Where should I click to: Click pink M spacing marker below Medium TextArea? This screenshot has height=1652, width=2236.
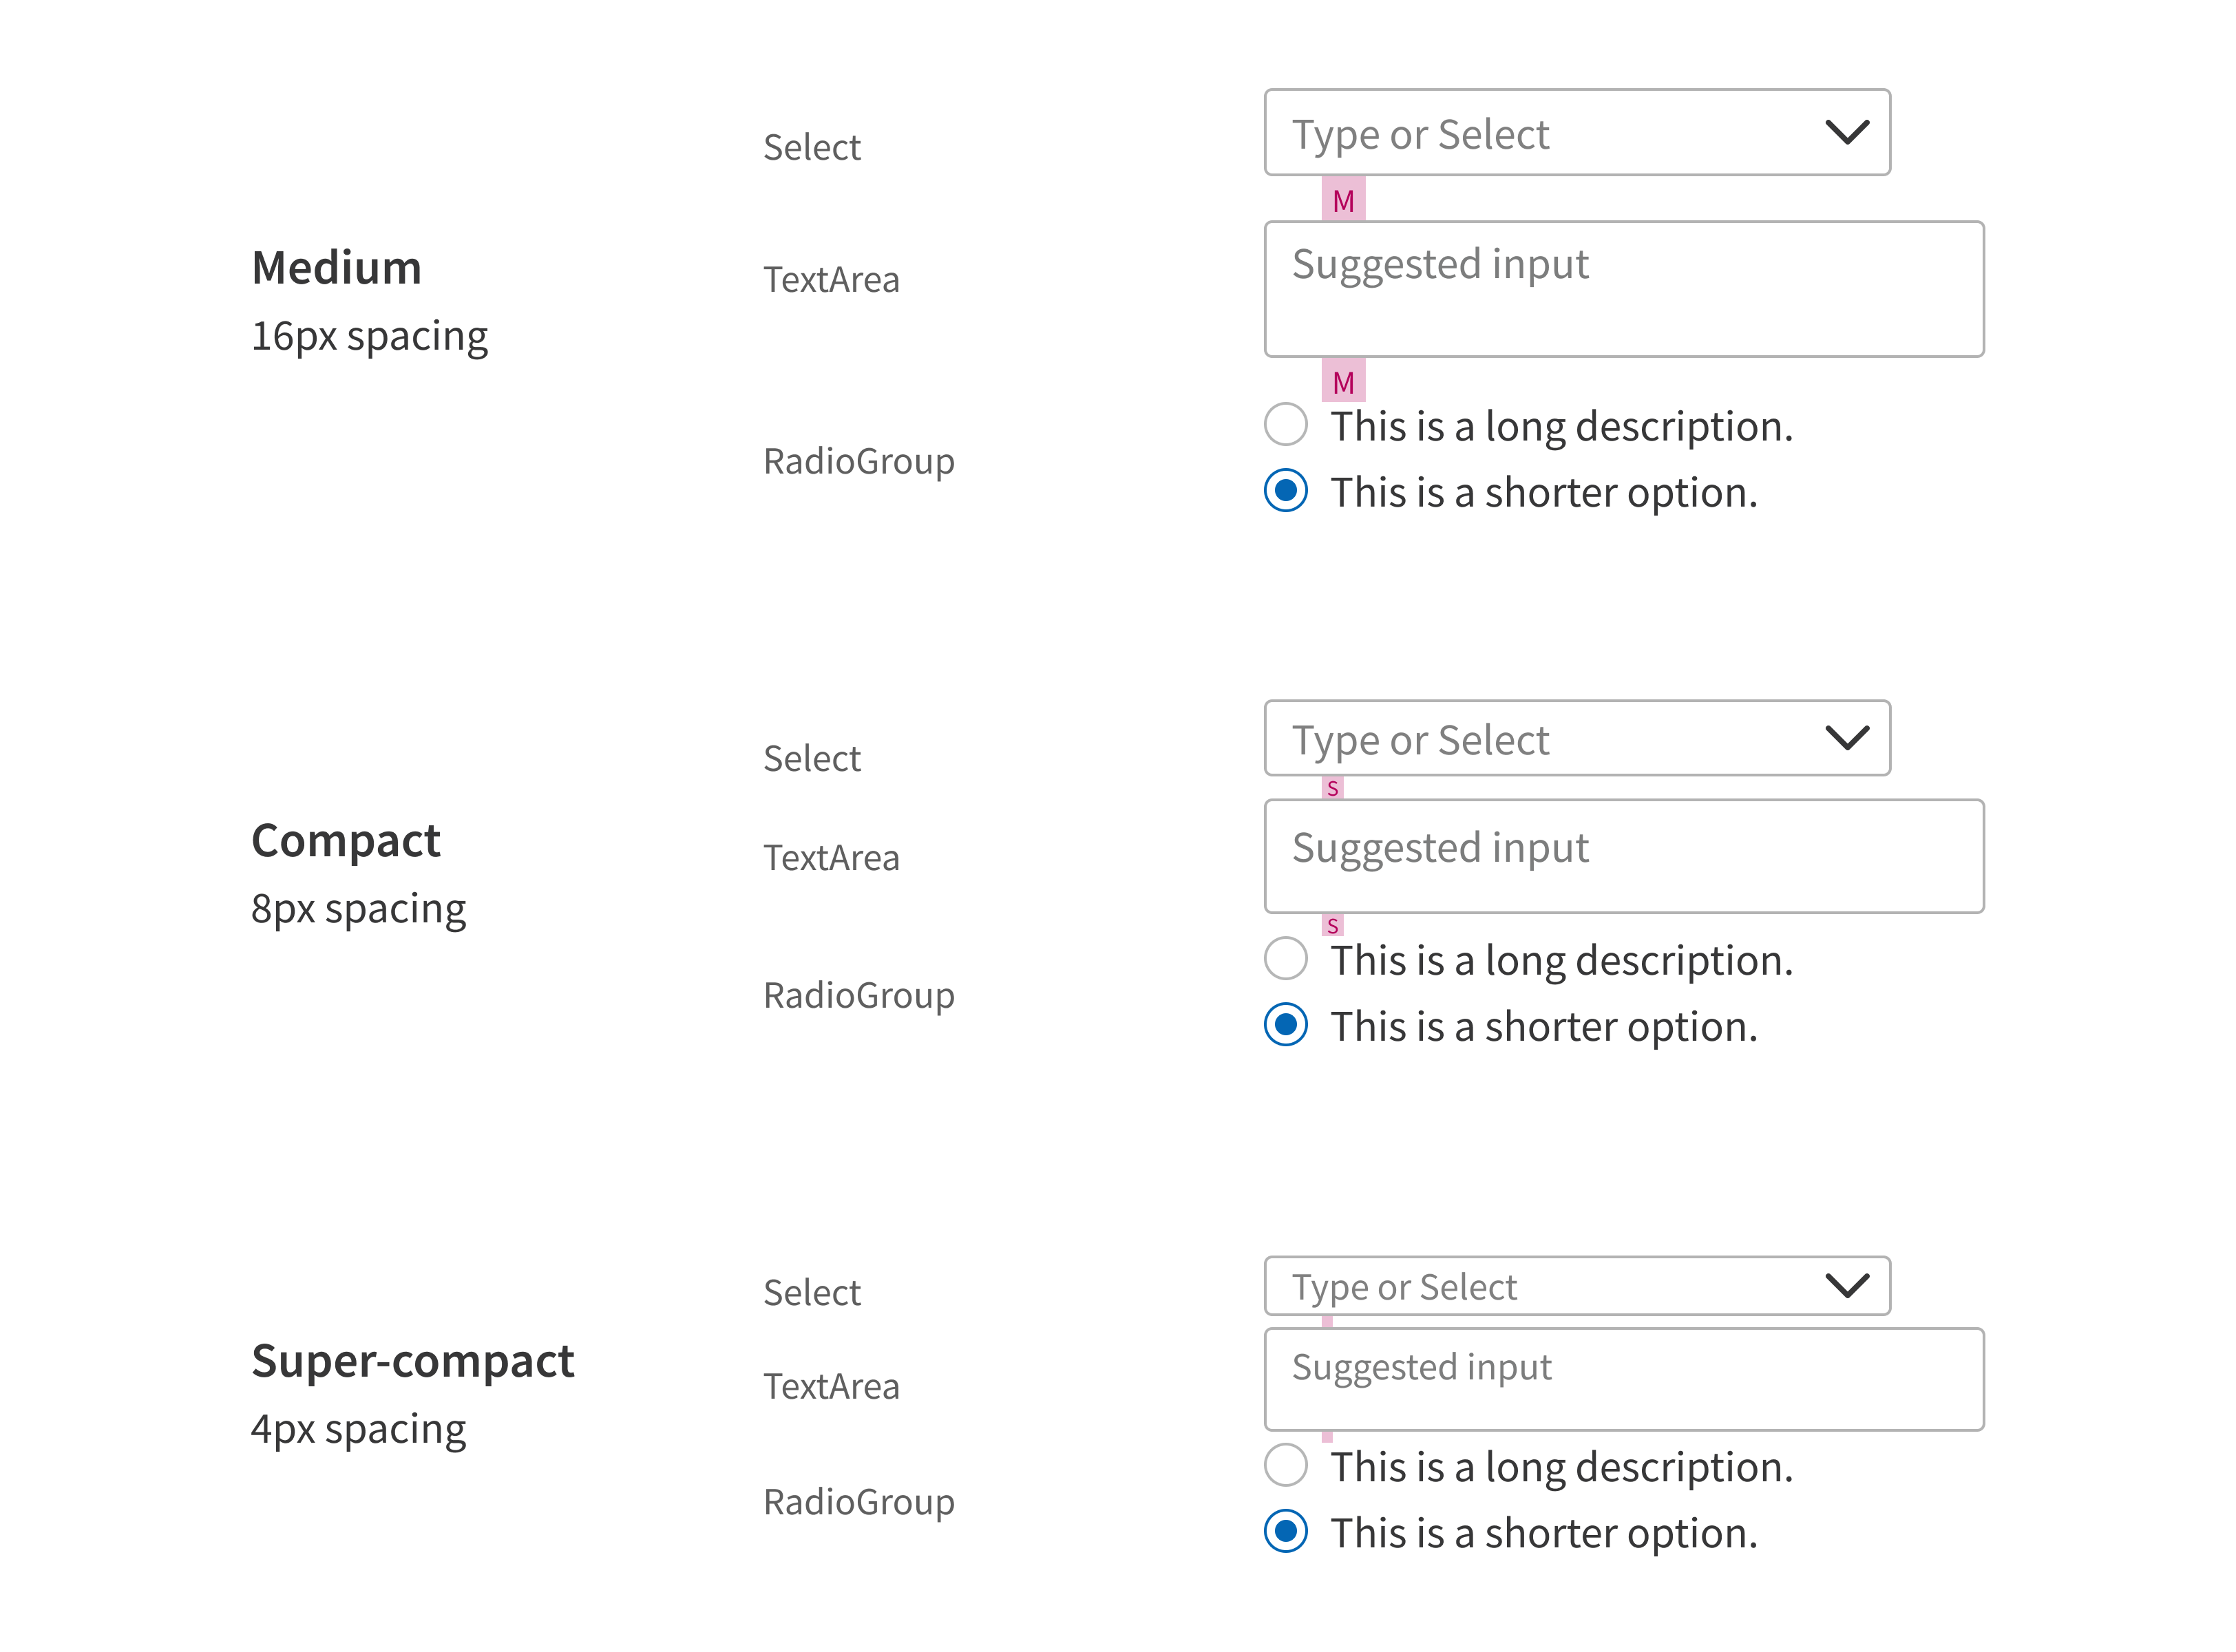(x=1342, y=380)
